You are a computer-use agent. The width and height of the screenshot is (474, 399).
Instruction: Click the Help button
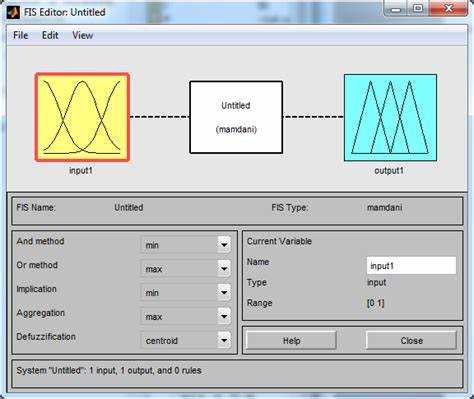pos(291,341)
